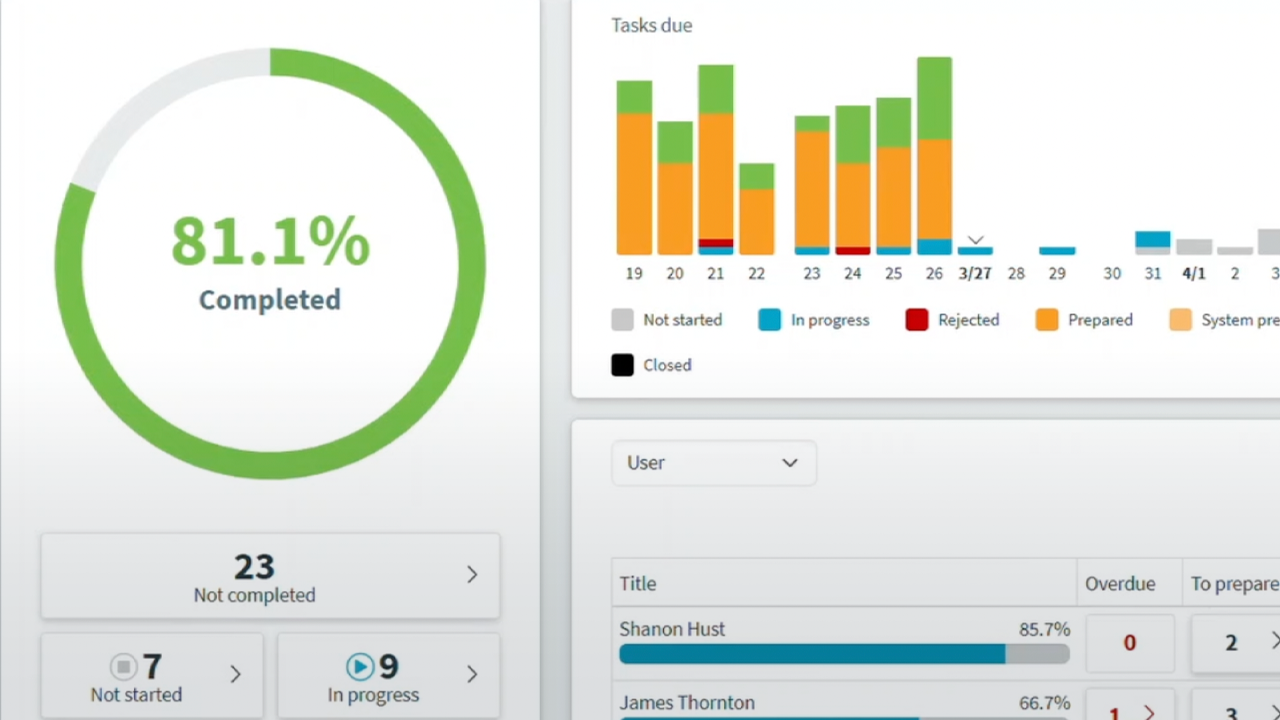Expand chevron on the Not started card
Screen dimensions: 1280x720
tap(236, 674)
